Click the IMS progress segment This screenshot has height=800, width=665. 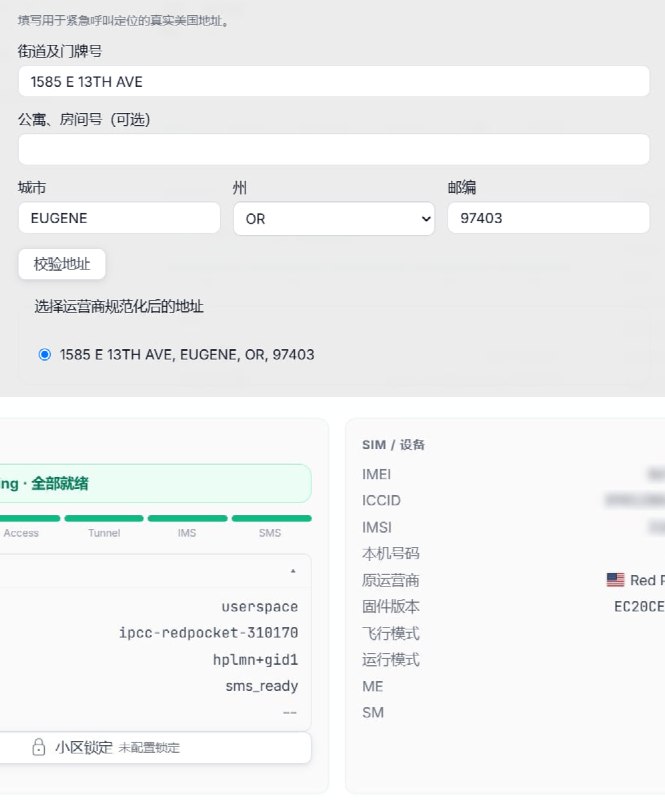tap(187, 518)
